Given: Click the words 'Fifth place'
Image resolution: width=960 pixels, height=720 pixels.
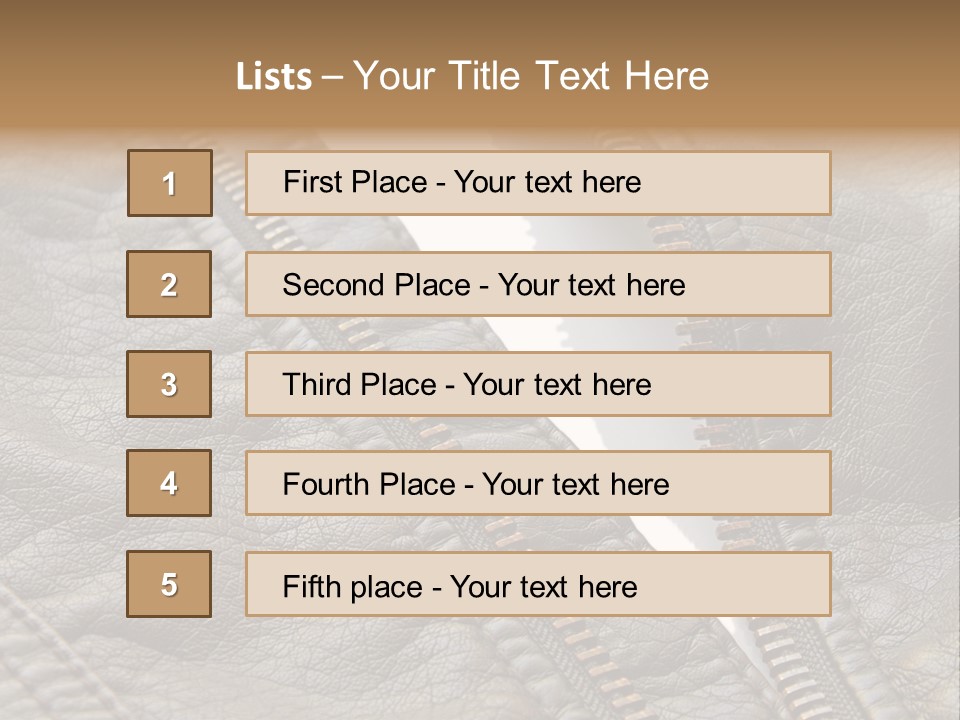Looking at the screenshot, I should [x=353, y=587].
